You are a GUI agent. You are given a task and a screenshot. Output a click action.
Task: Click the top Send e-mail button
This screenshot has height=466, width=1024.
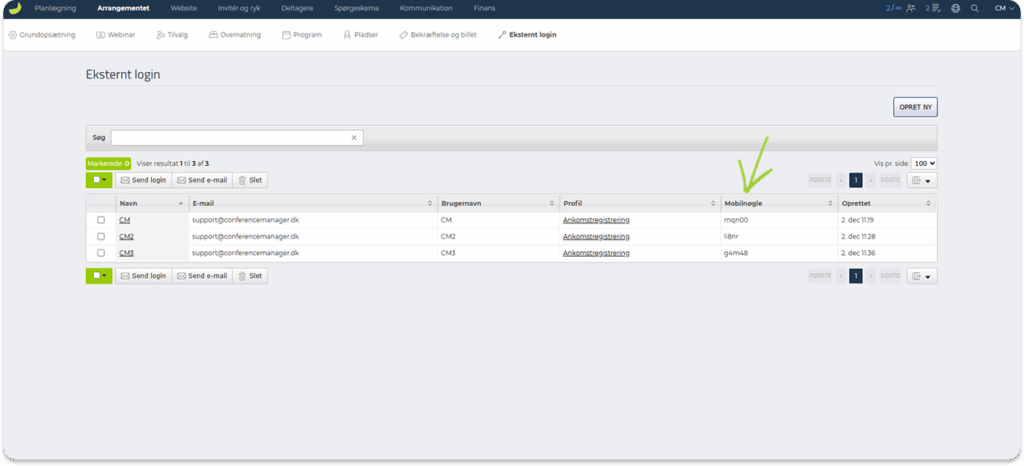(202, 180)
